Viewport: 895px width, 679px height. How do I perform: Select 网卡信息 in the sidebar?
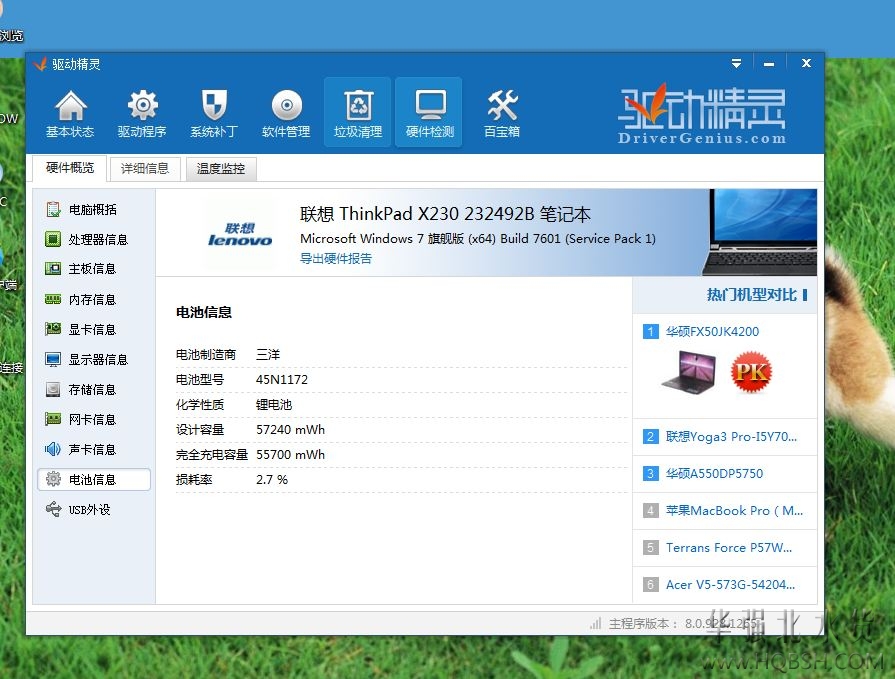pos(94,419)
